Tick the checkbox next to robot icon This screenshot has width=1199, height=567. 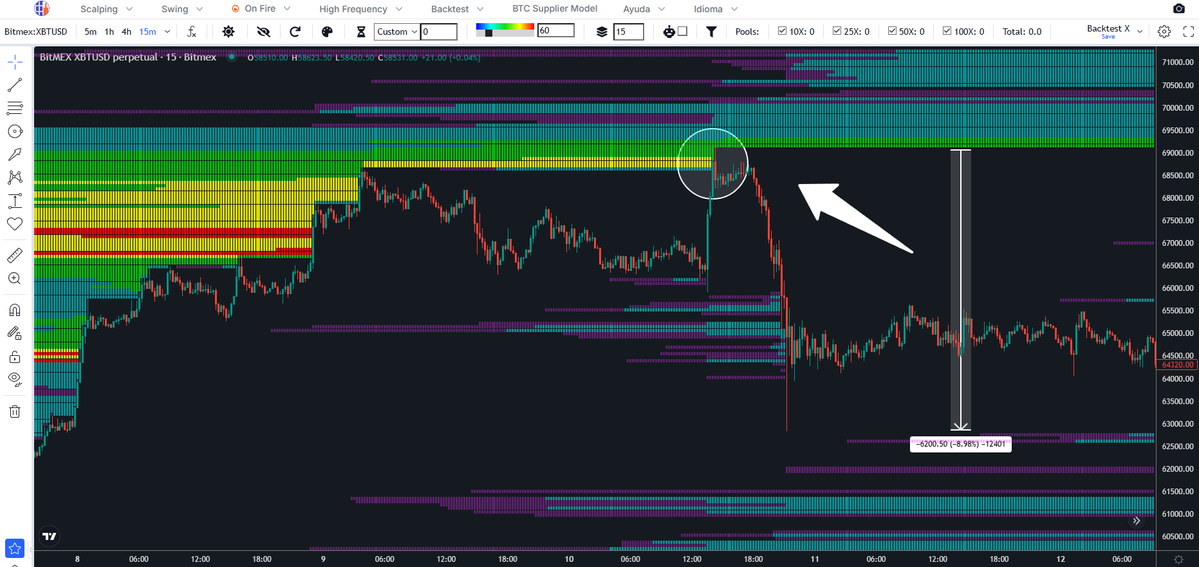point(682,31)
